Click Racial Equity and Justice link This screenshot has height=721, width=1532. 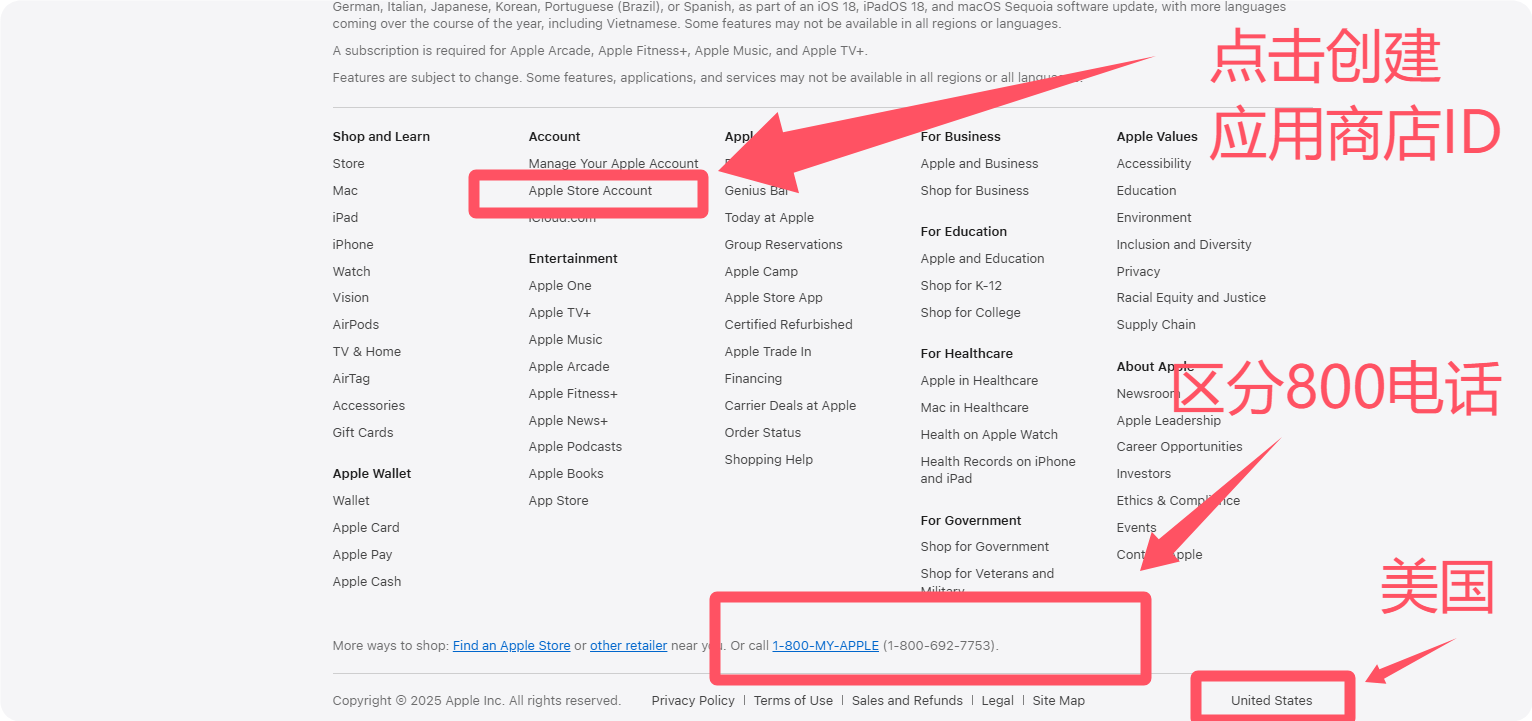(x=1191, y=298)
